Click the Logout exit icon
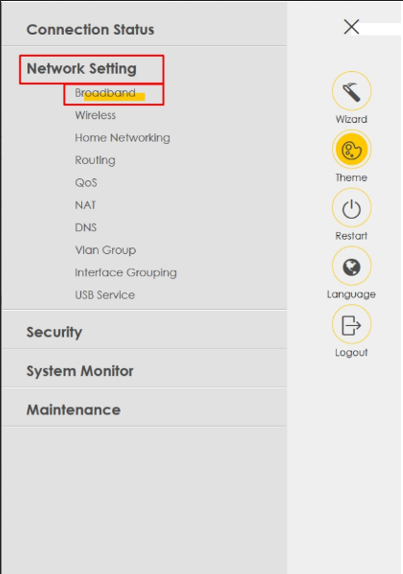403x574 pixels. point(351,325)
